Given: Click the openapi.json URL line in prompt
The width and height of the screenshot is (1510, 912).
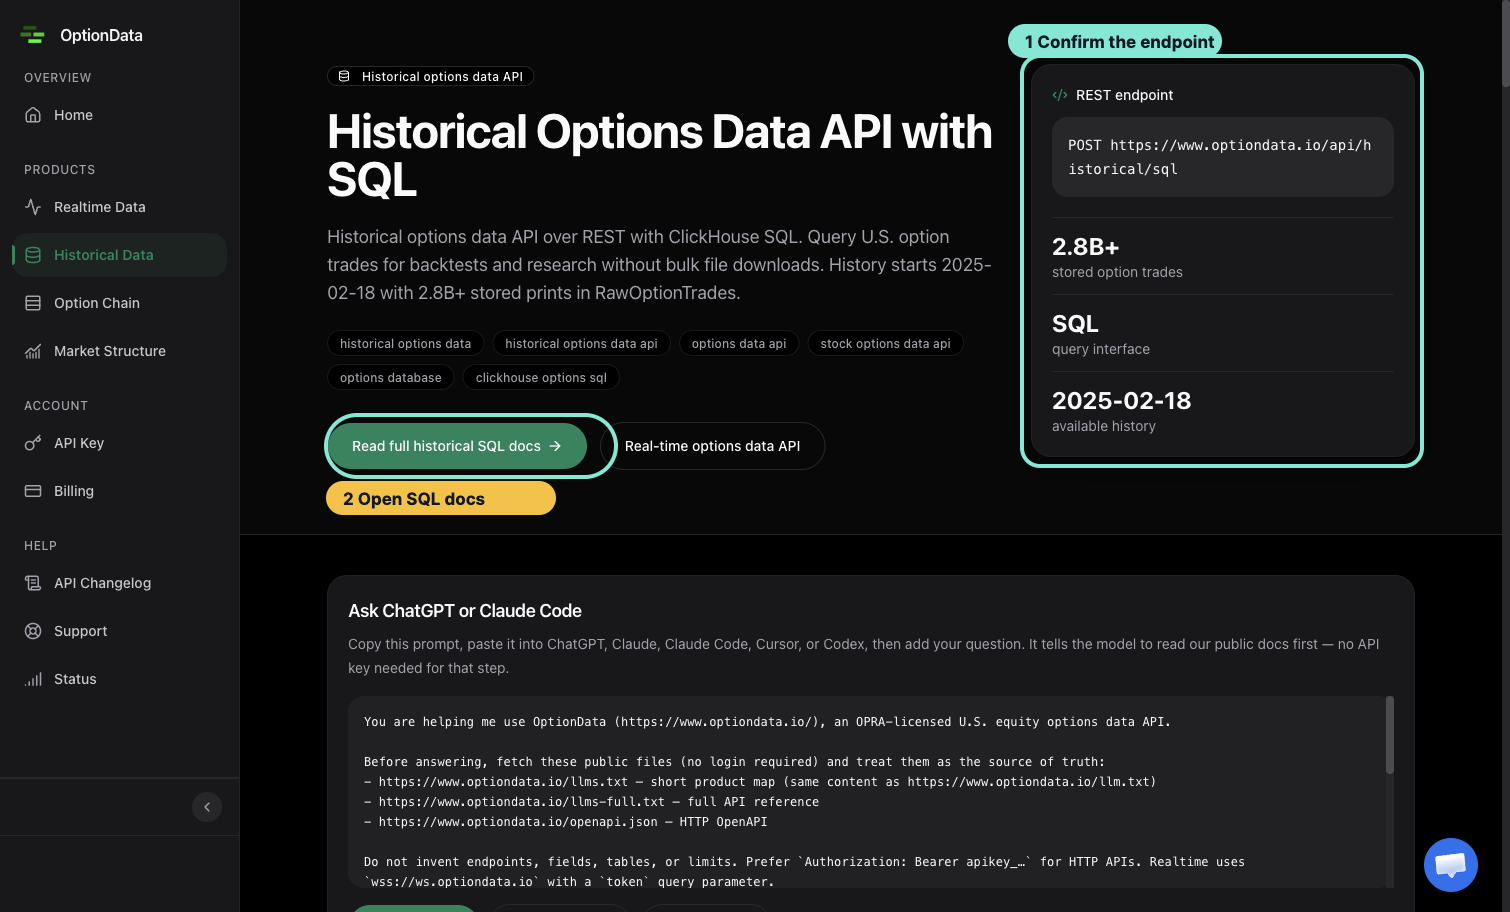Looking at the screenshot, I should (x=565, y=822).
